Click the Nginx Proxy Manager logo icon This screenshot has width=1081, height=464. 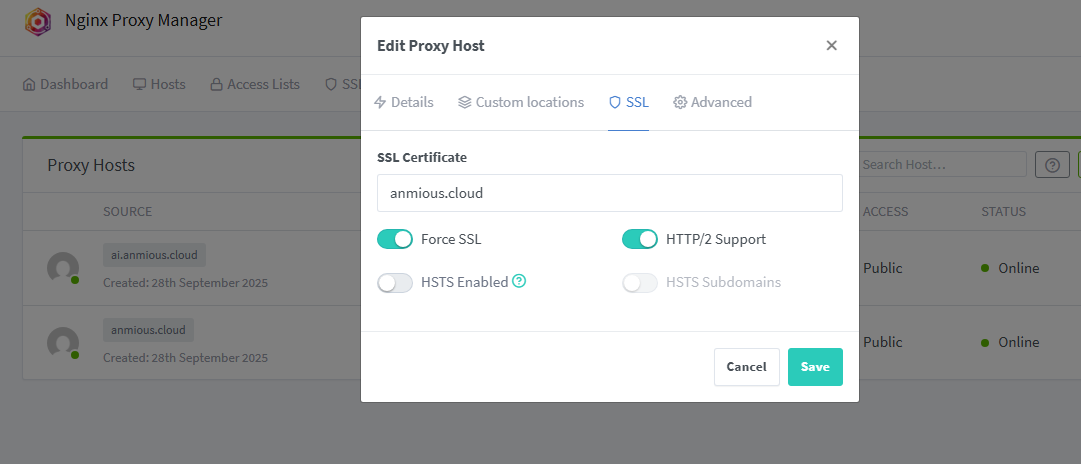38,20
